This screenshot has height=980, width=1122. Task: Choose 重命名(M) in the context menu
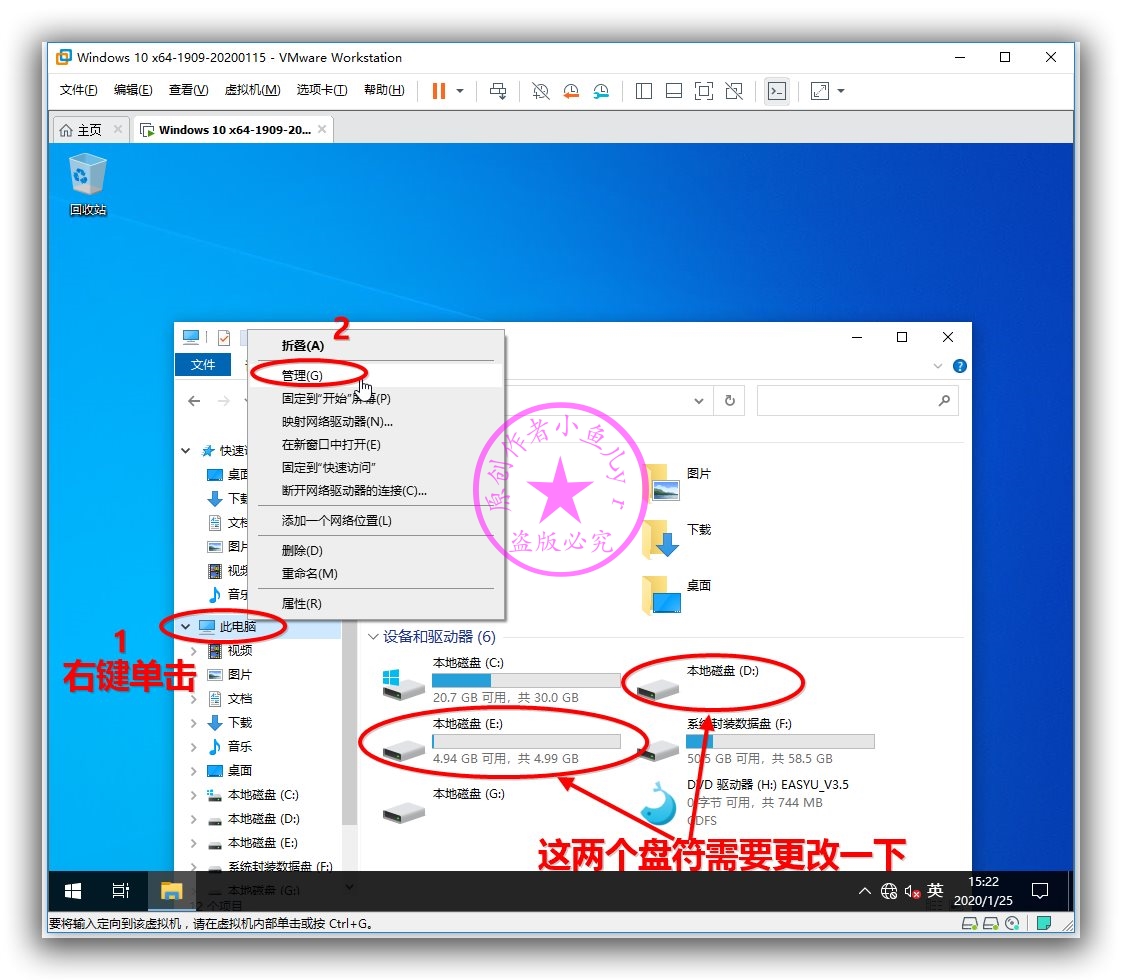click(x=376, y=574)
